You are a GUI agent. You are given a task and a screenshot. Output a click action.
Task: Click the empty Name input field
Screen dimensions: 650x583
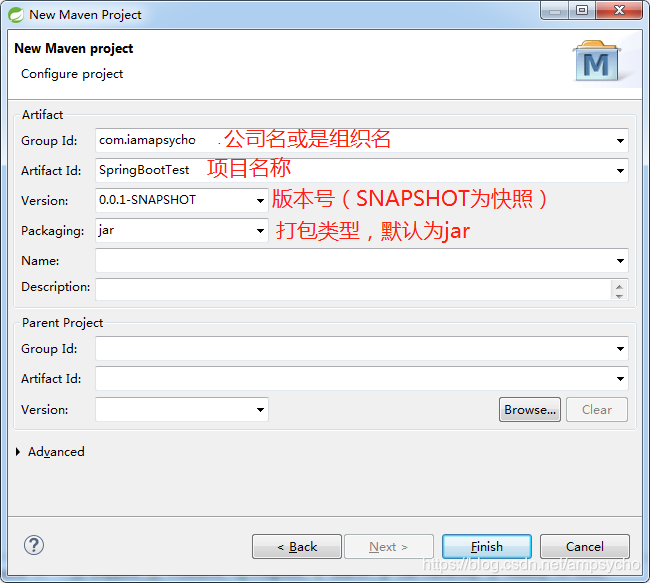361,260
